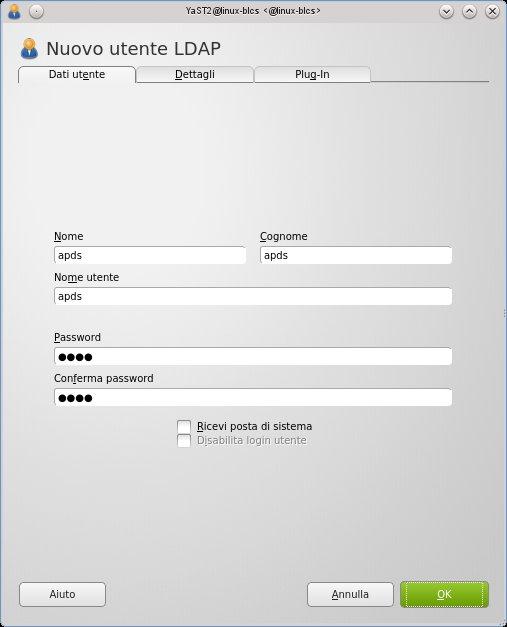Focus the Cognome input field

(x=356, y=255)
